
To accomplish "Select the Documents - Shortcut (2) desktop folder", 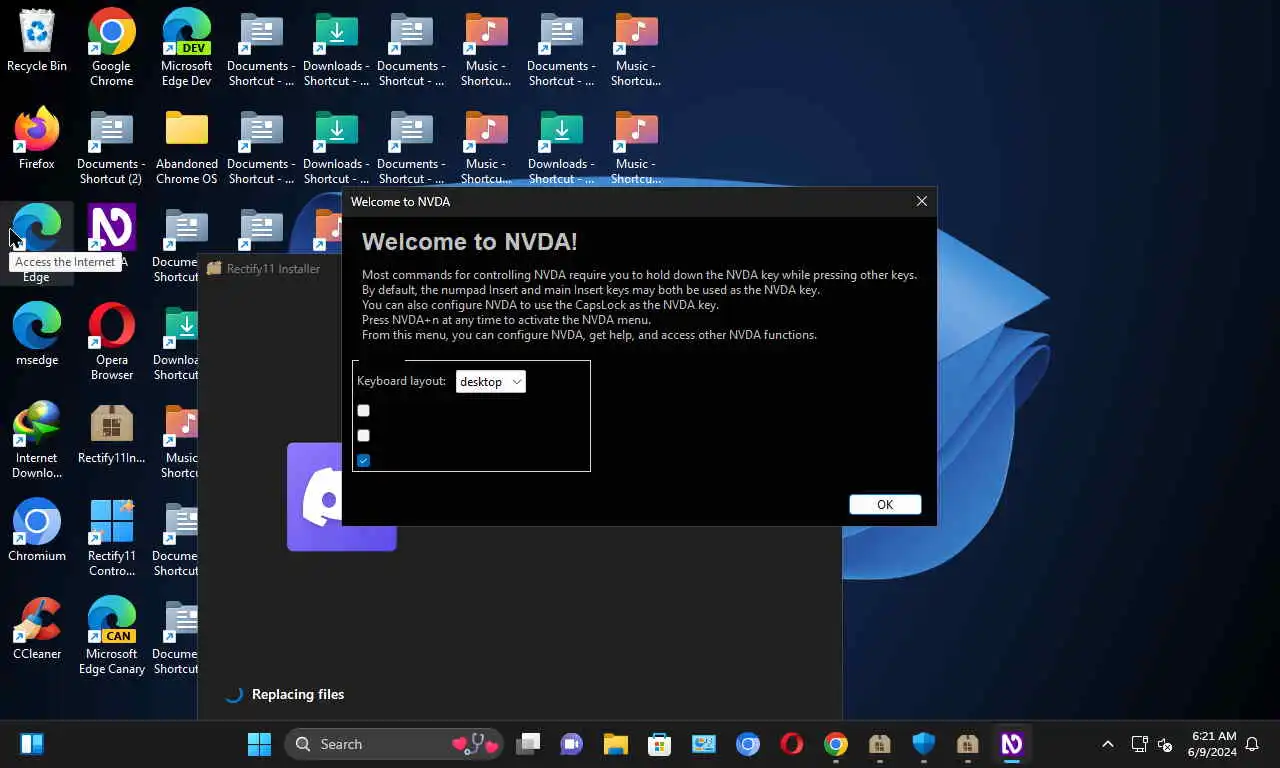I will point(111,145).
